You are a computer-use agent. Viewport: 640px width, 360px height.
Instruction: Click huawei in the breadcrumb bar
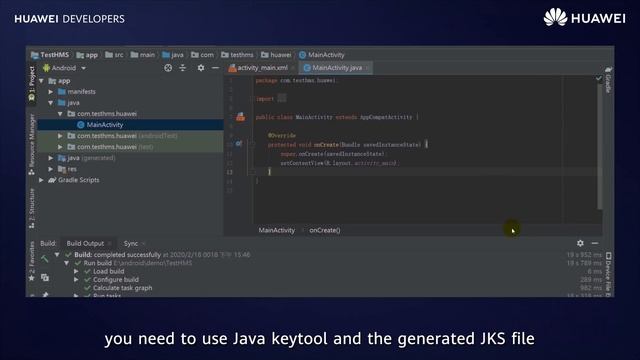tap(276, 55)
